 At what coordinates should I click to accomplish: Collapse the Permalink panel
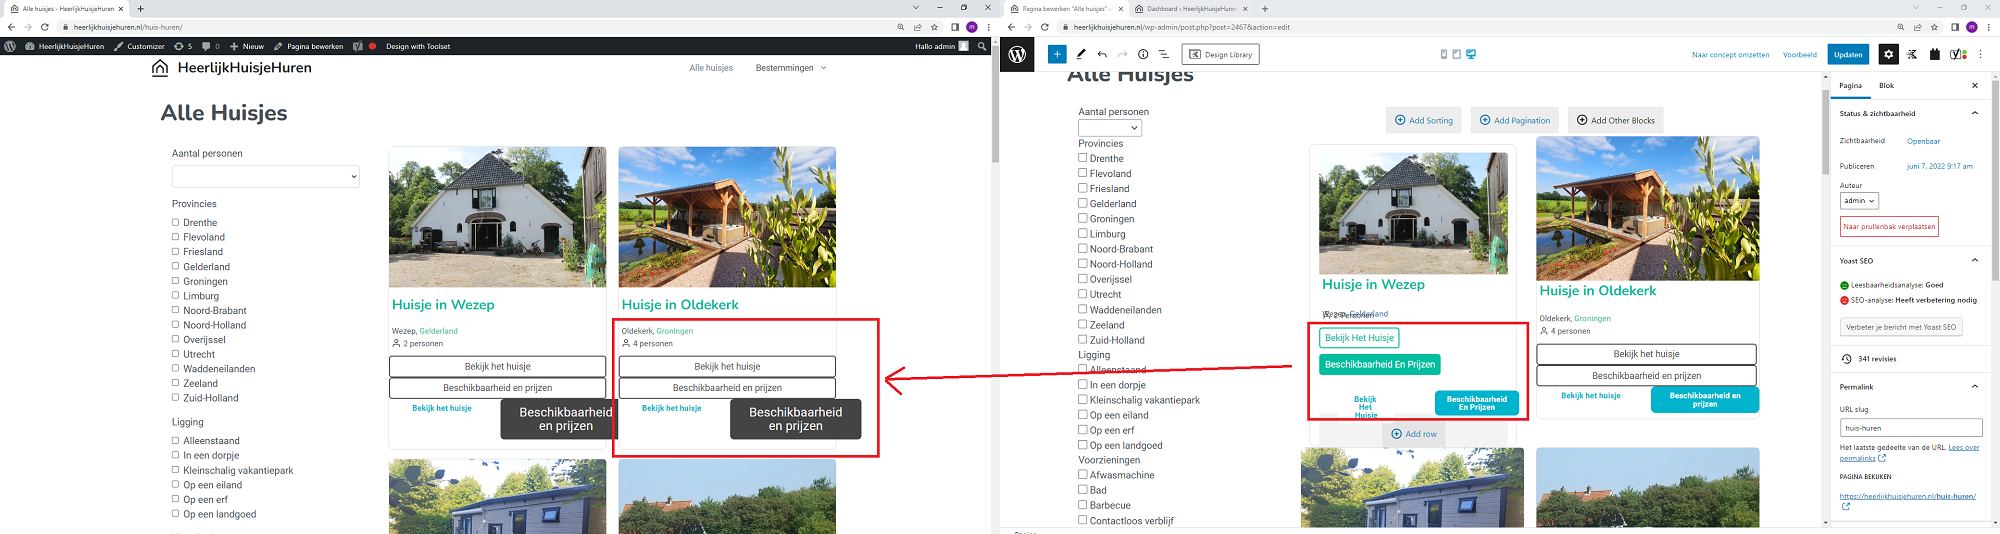tap(1974, 386)
